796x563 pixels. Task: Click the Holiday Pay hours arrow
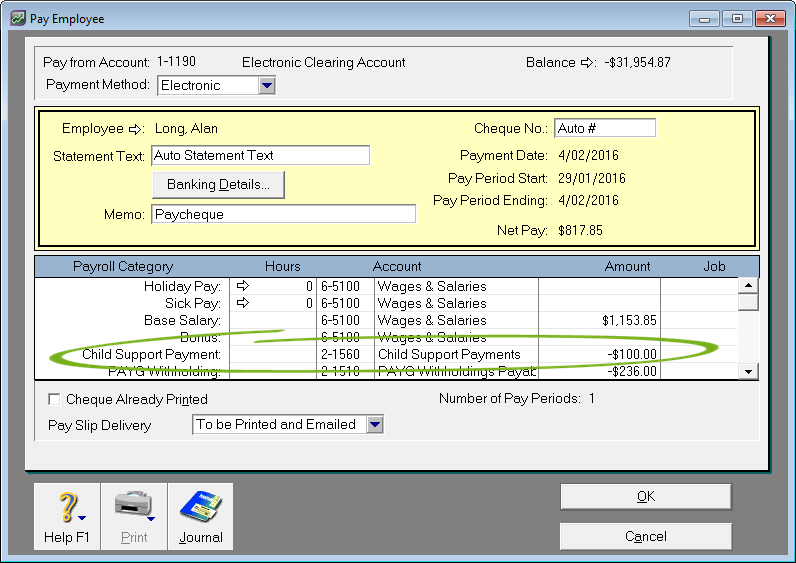click(x=242, y=287)
